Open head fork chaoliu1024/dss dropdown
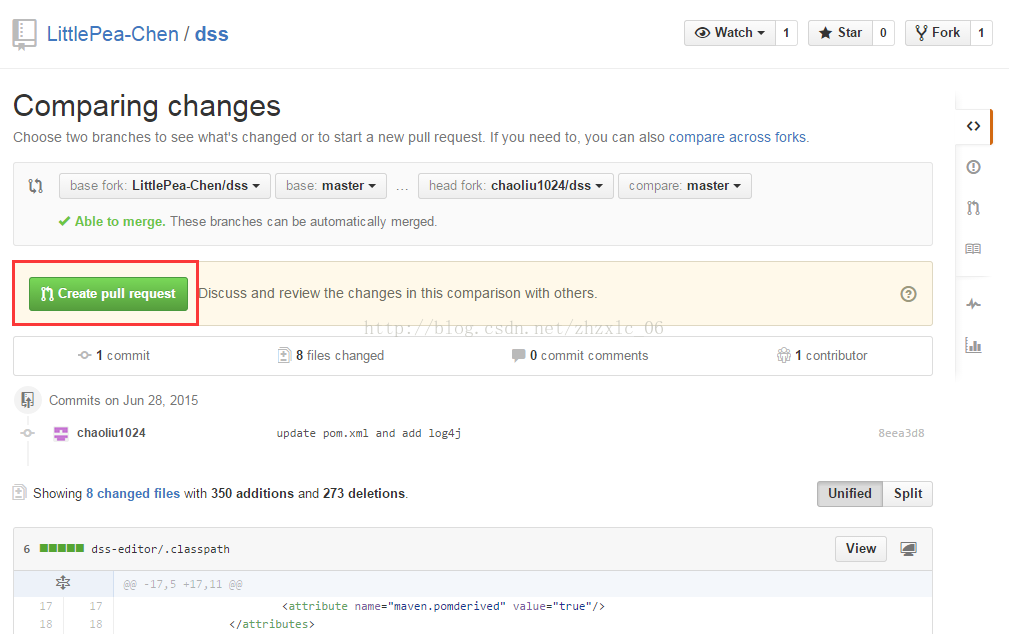Screen dimensions: 1009x634 pyautogui.click(x=515, y=186)
